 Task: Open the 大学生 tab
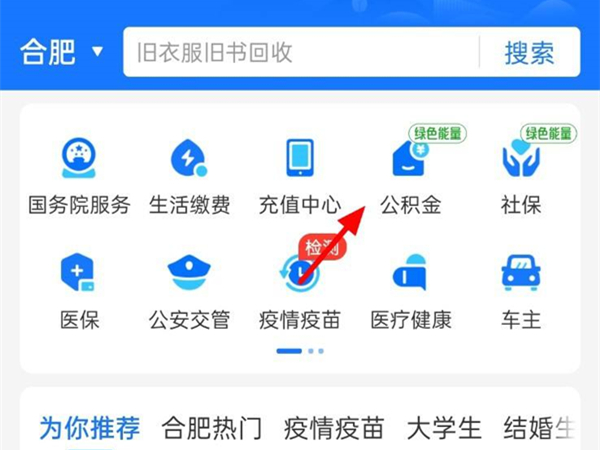pos(444,428)
